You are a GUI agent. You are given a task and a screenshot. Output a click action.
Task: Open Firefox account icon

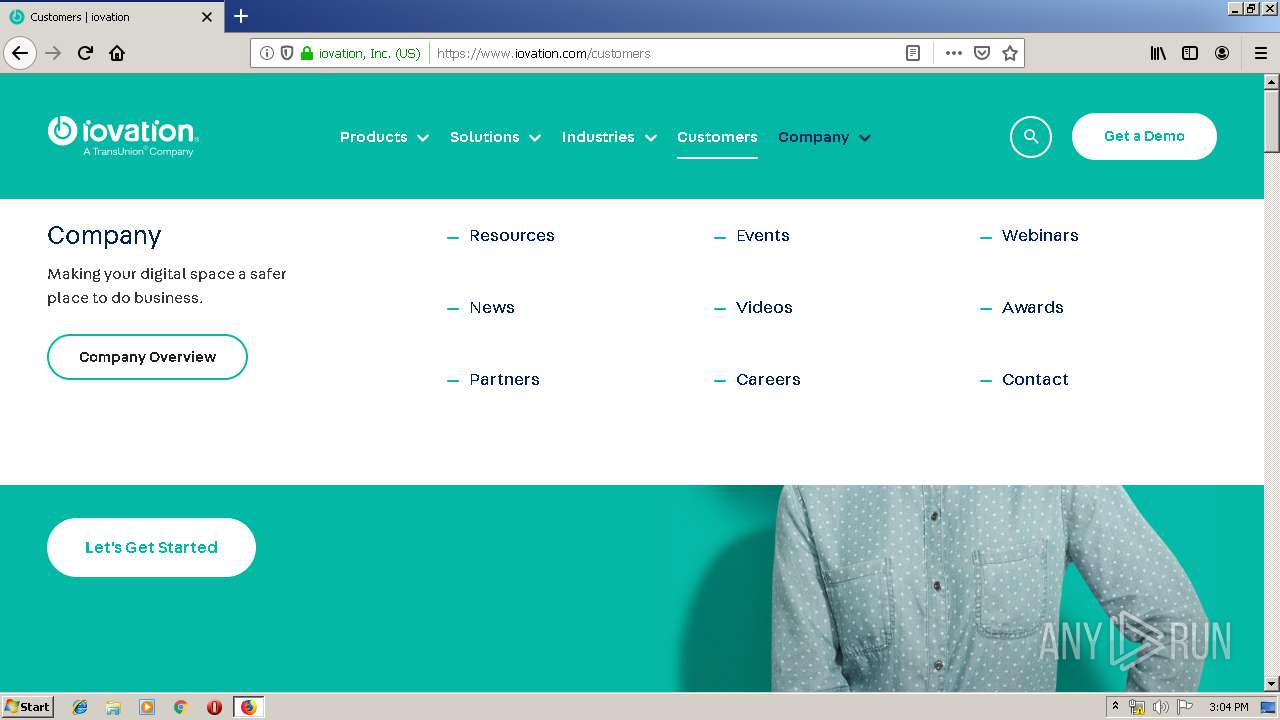tap(1222, 53)
